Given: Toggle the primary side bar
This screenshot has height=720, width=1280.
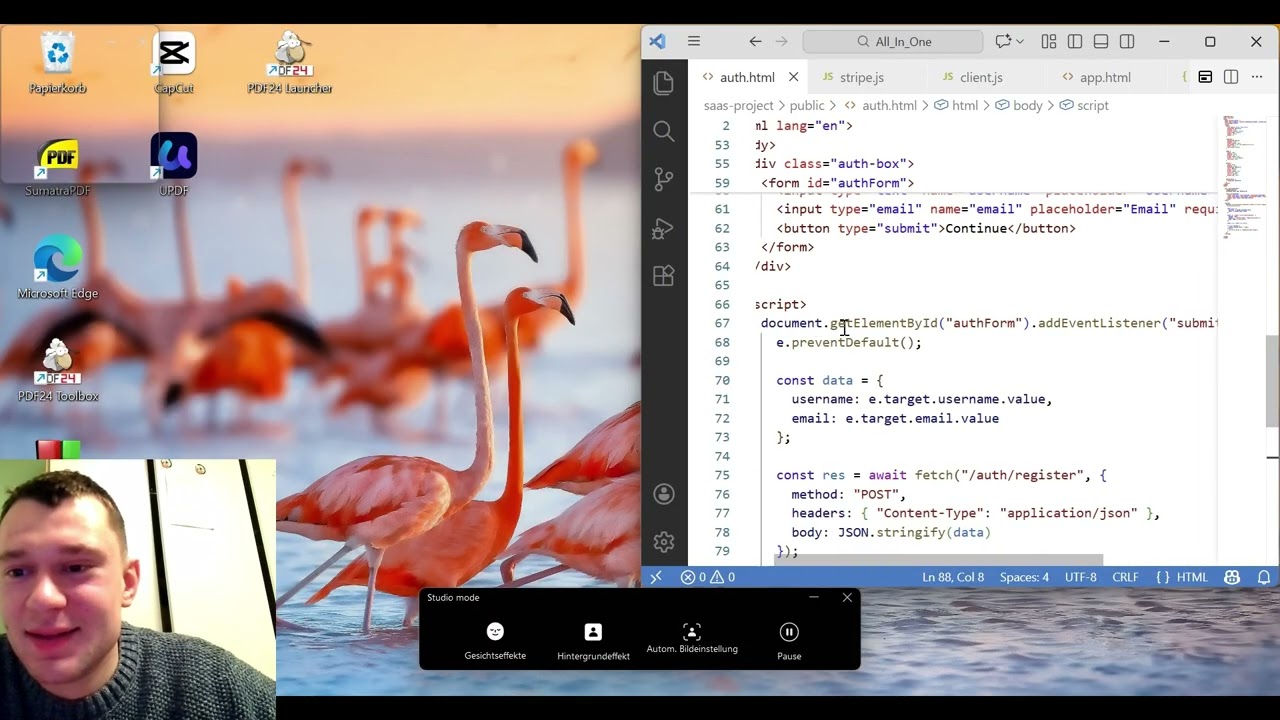Looking at the screenshot, I should point(1075,41).
